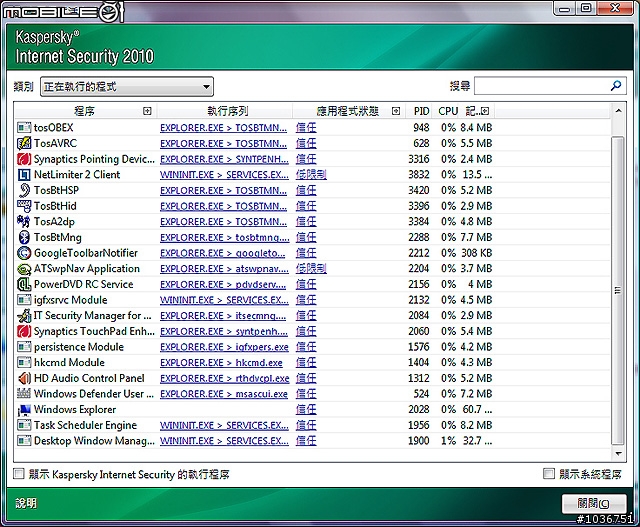Open execution chain link for tosOBEX
The image size is (640, 527).
pos(223,128)
